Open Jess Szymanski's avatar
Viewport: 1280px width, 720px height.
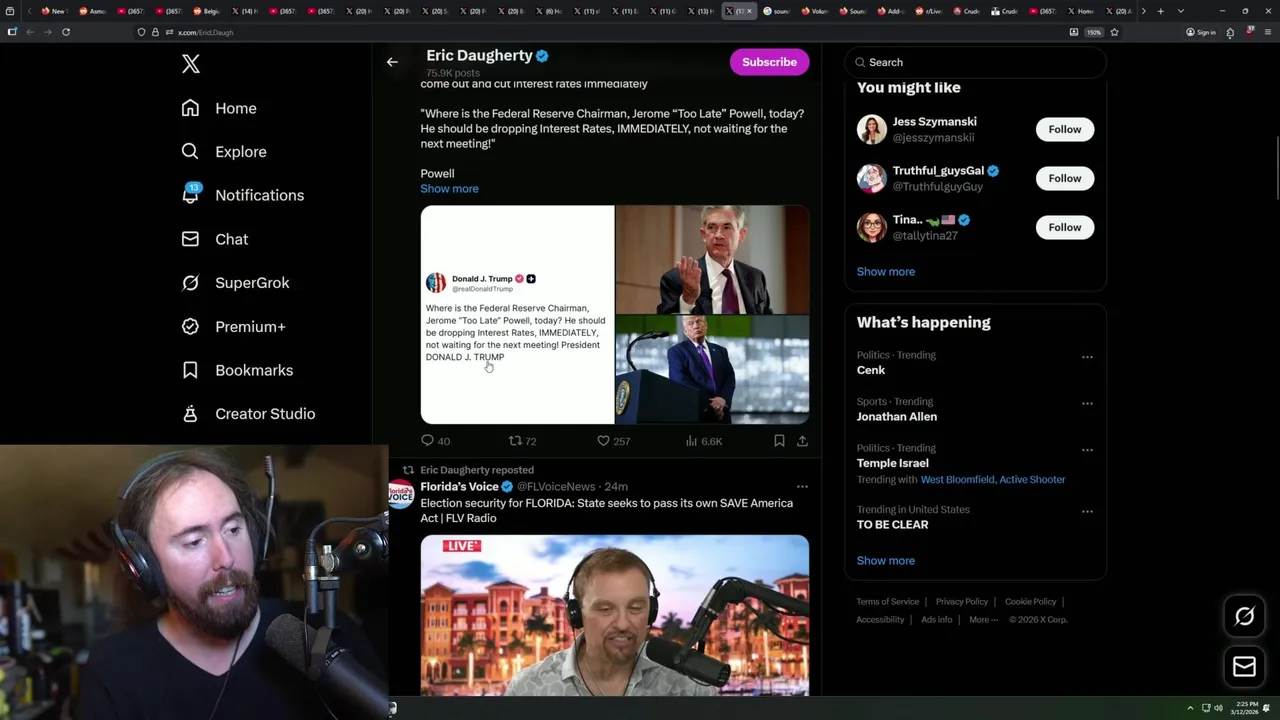(872, 129)
